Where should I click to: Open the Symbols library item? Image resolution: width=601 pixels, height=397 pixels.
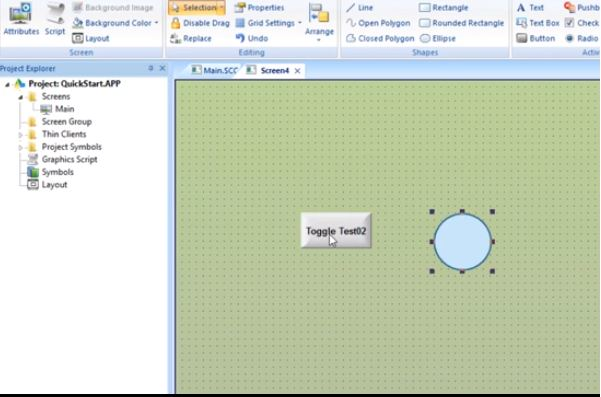click(57, 172)
